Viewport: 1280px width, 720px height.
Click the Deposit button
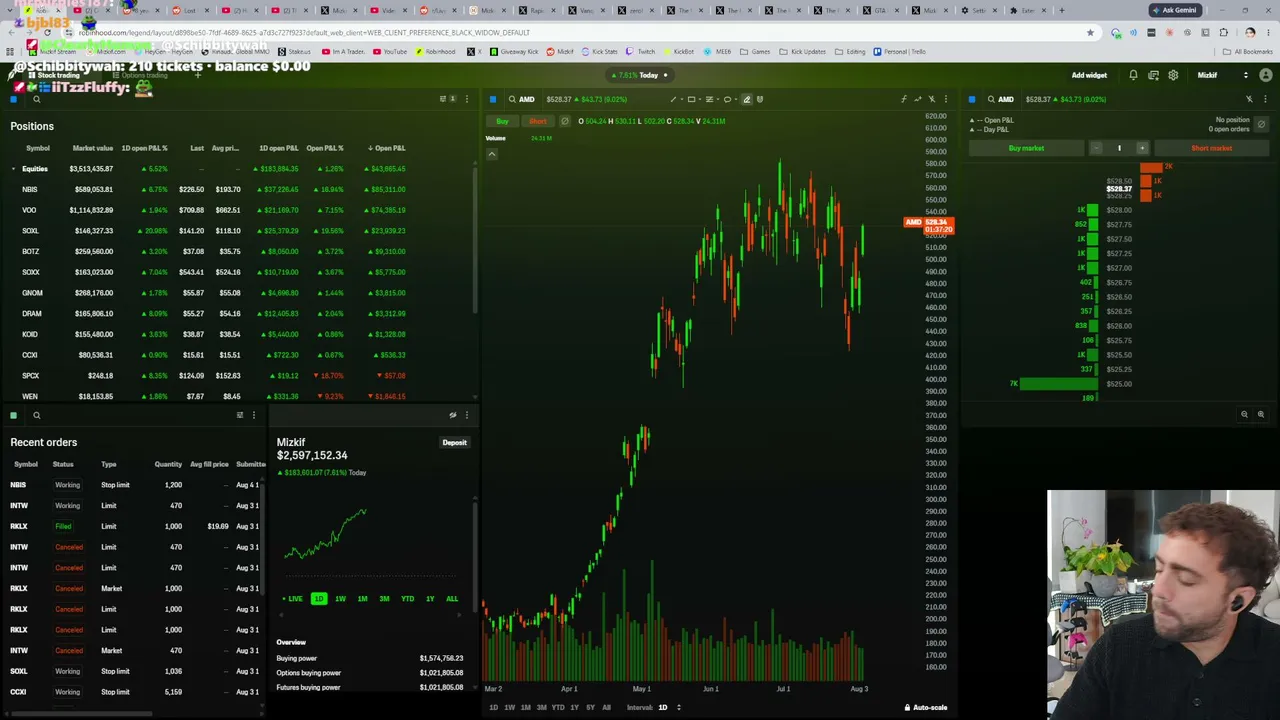(x=454, y=442)
